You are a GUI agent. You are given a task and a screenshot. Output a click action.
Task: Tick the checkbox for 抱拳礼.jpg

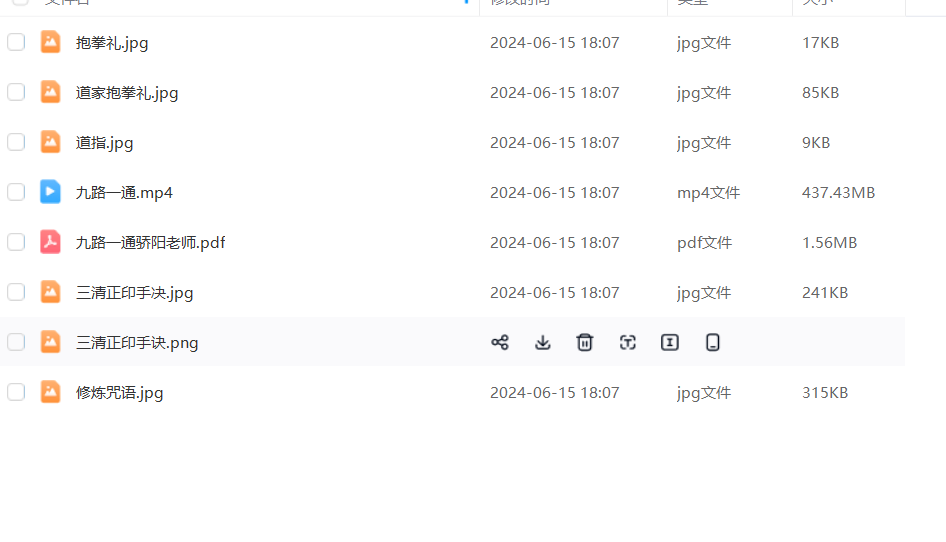pos(16,42)
